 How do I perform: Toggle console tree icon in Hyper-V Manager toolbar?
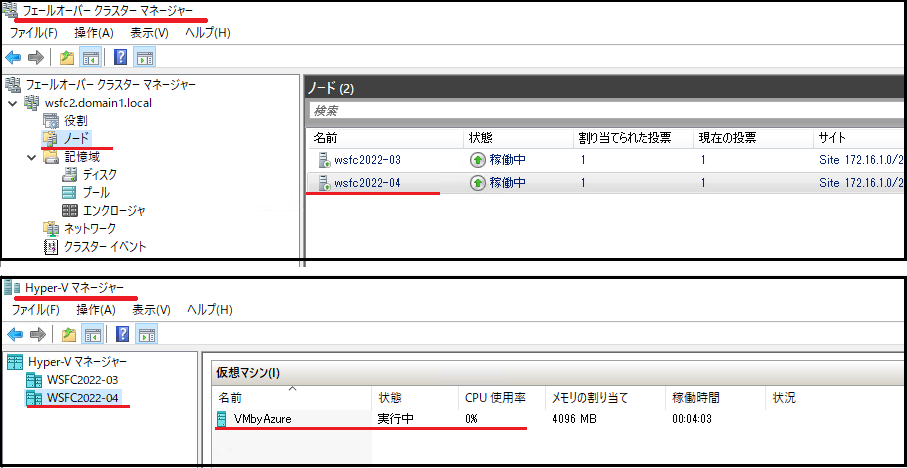coord(93,334)
